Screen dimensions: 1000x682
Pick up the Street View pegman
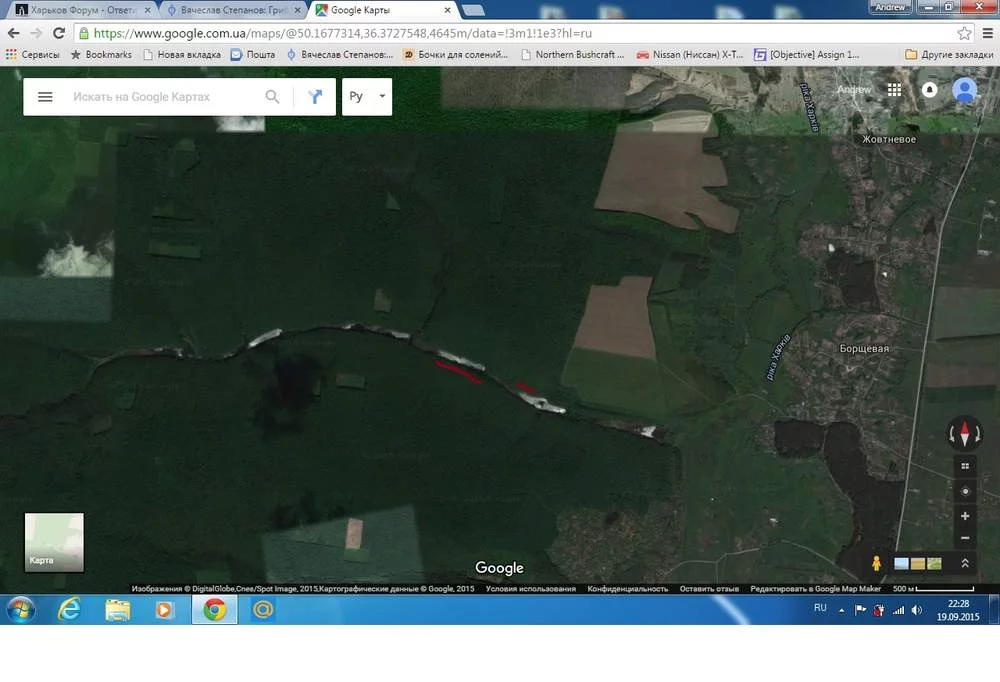point(876,563)
